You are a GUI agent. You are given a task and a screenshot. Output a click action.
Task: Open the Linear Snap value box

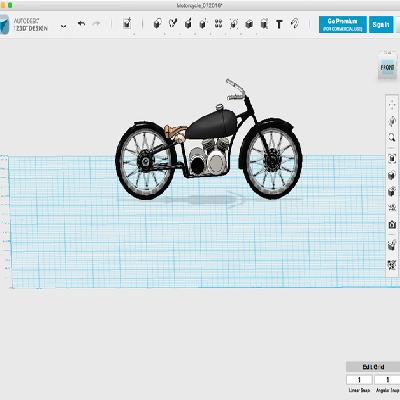(x=359, y=380)
